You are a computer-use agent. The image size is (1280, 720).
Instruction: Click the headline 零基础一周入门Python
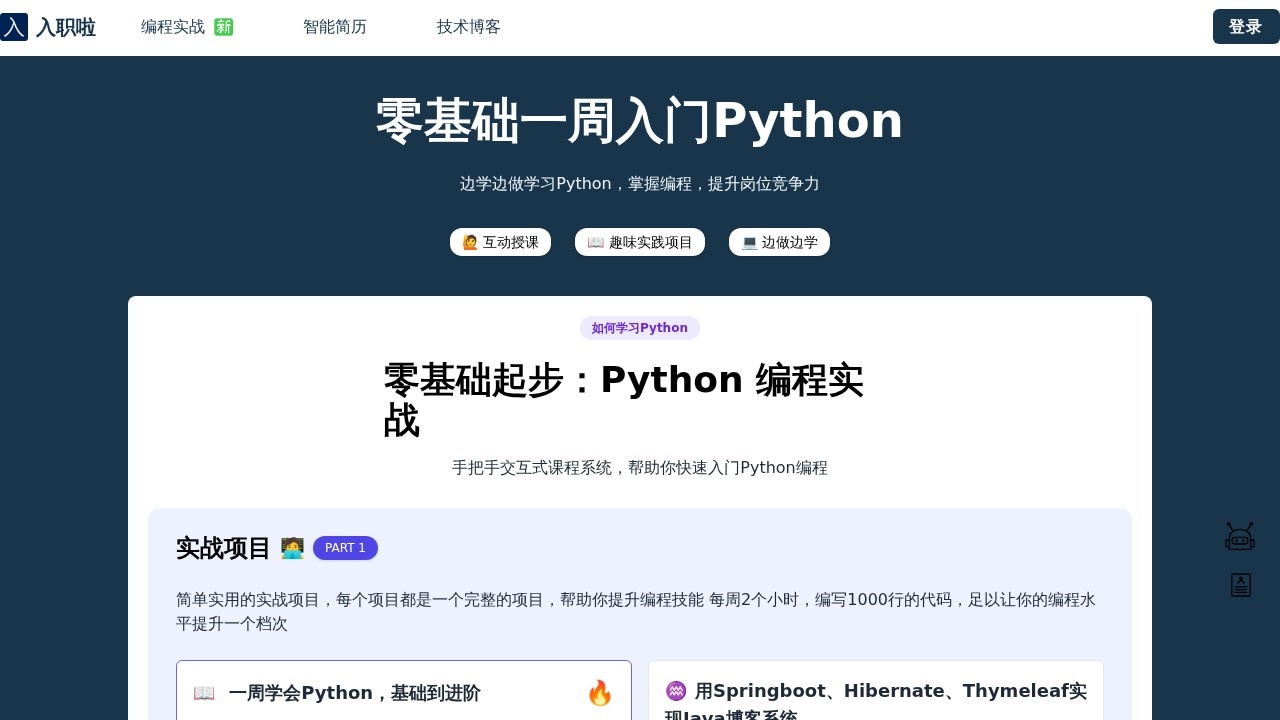[639, 120]
